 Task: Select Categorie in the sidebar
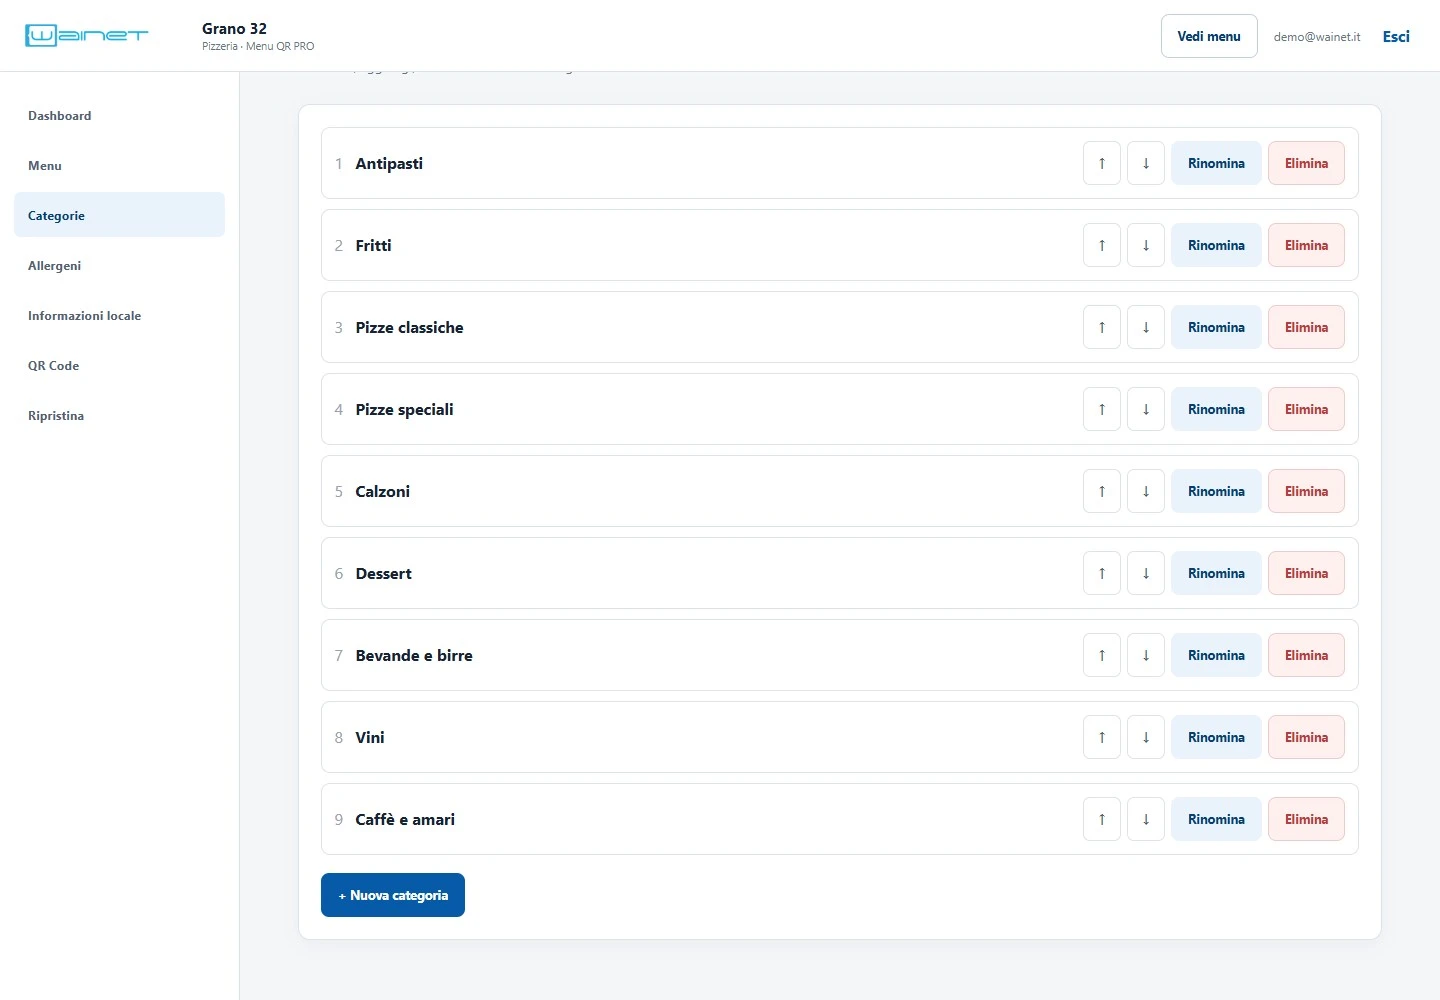pos(119,215)
